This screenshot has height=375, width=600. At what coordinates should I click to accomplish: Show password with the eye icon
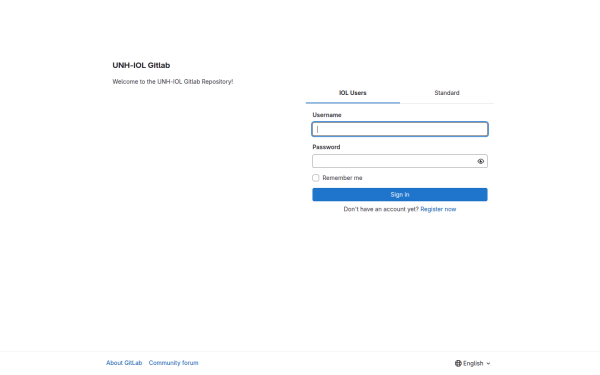click(x=481, y=161)
